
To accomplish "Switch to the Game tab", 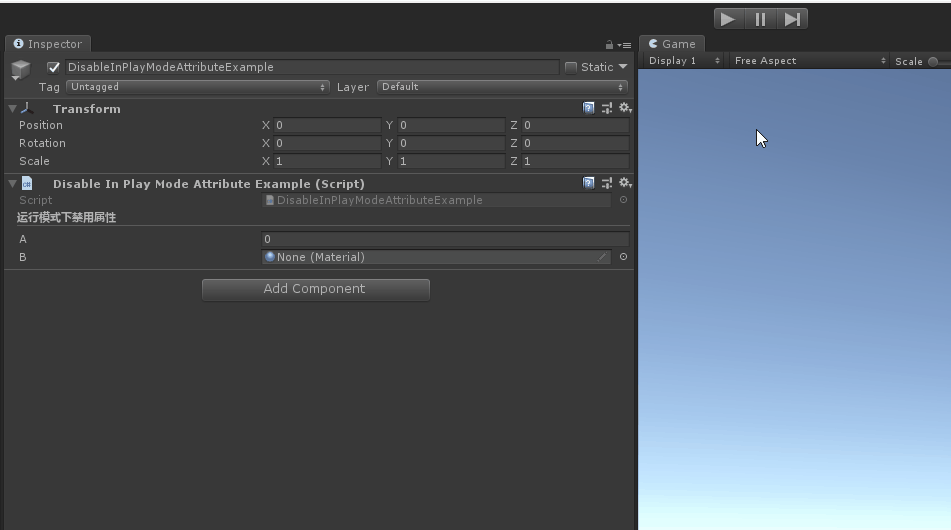I will (x=672, y=44).
